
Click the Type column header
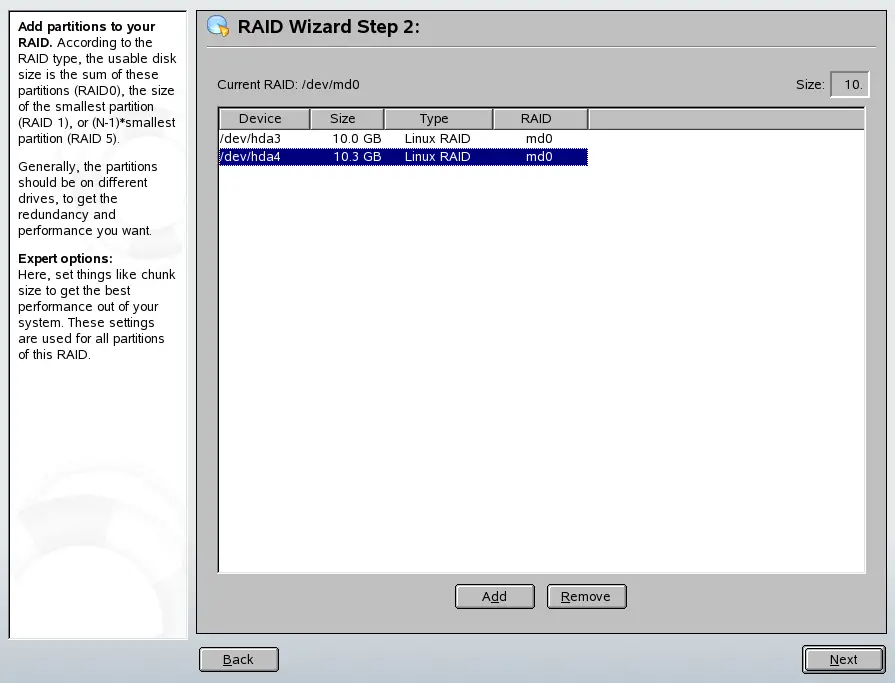coord(438,118)
